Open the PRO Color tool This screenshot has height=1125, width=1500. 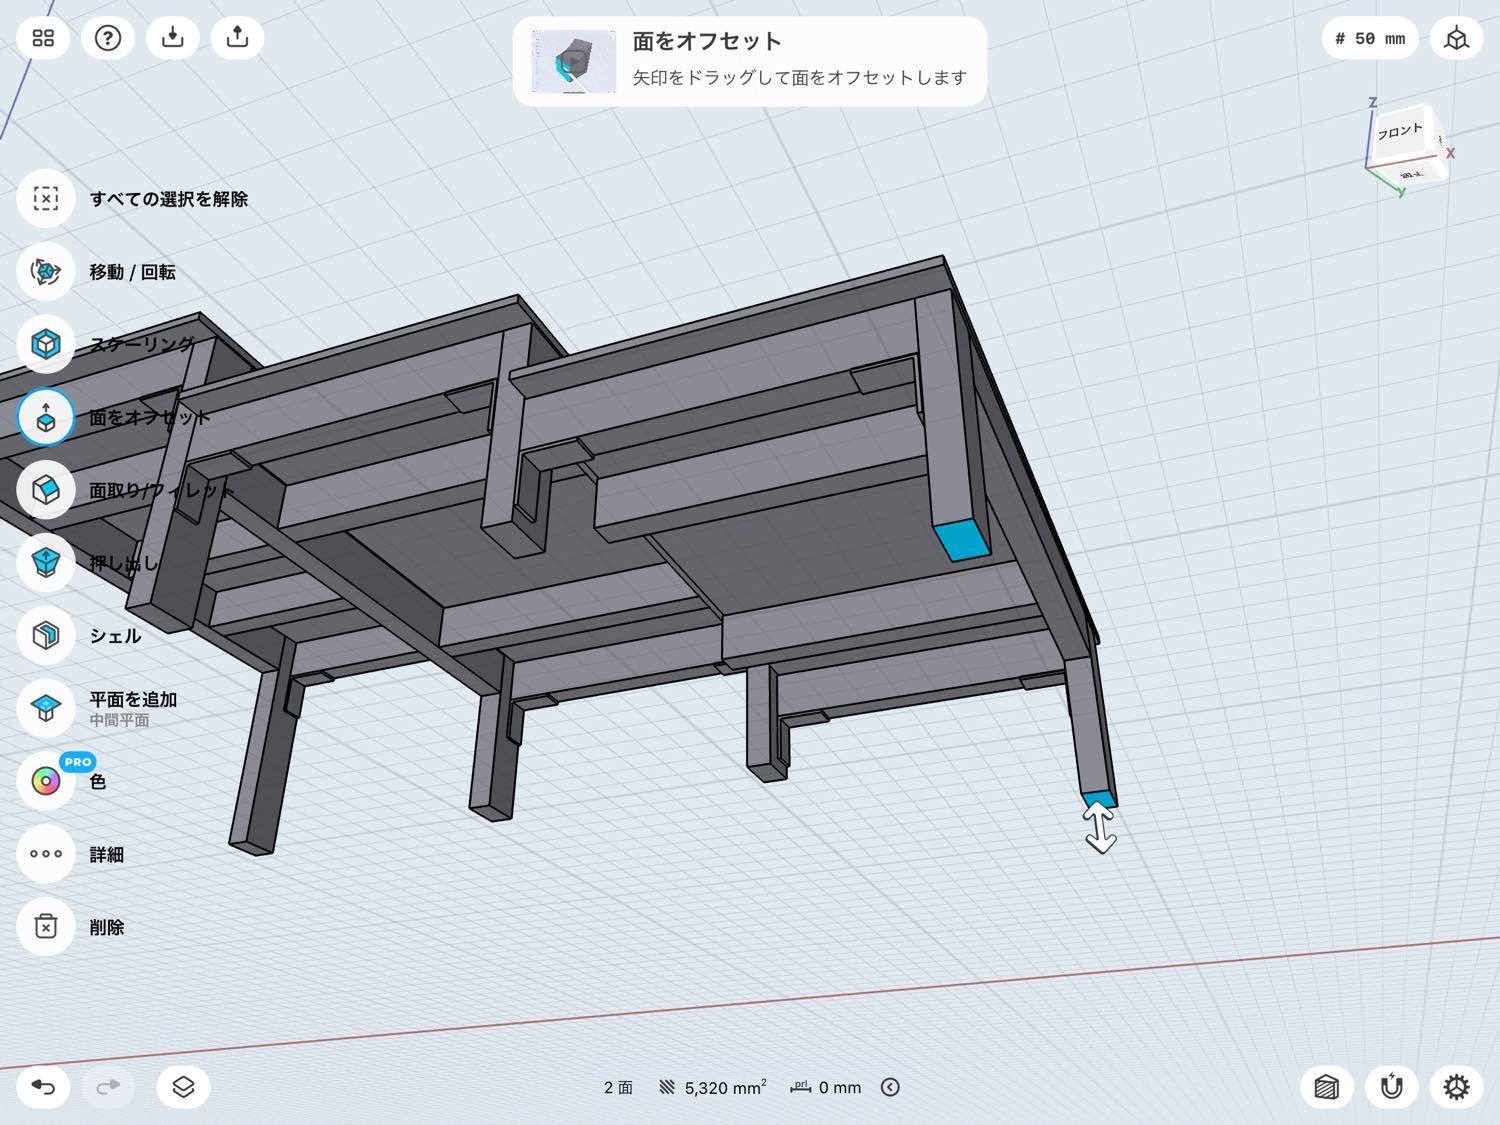coord(46,781)
